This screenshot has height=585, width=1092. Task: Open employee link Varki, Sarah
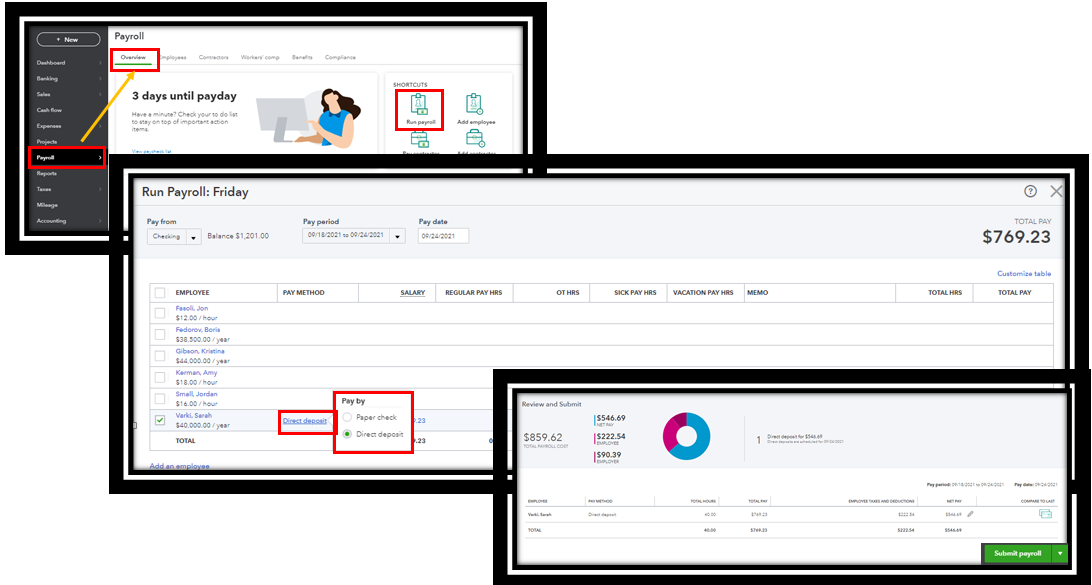pyautogui.click(x=194, y=415)
